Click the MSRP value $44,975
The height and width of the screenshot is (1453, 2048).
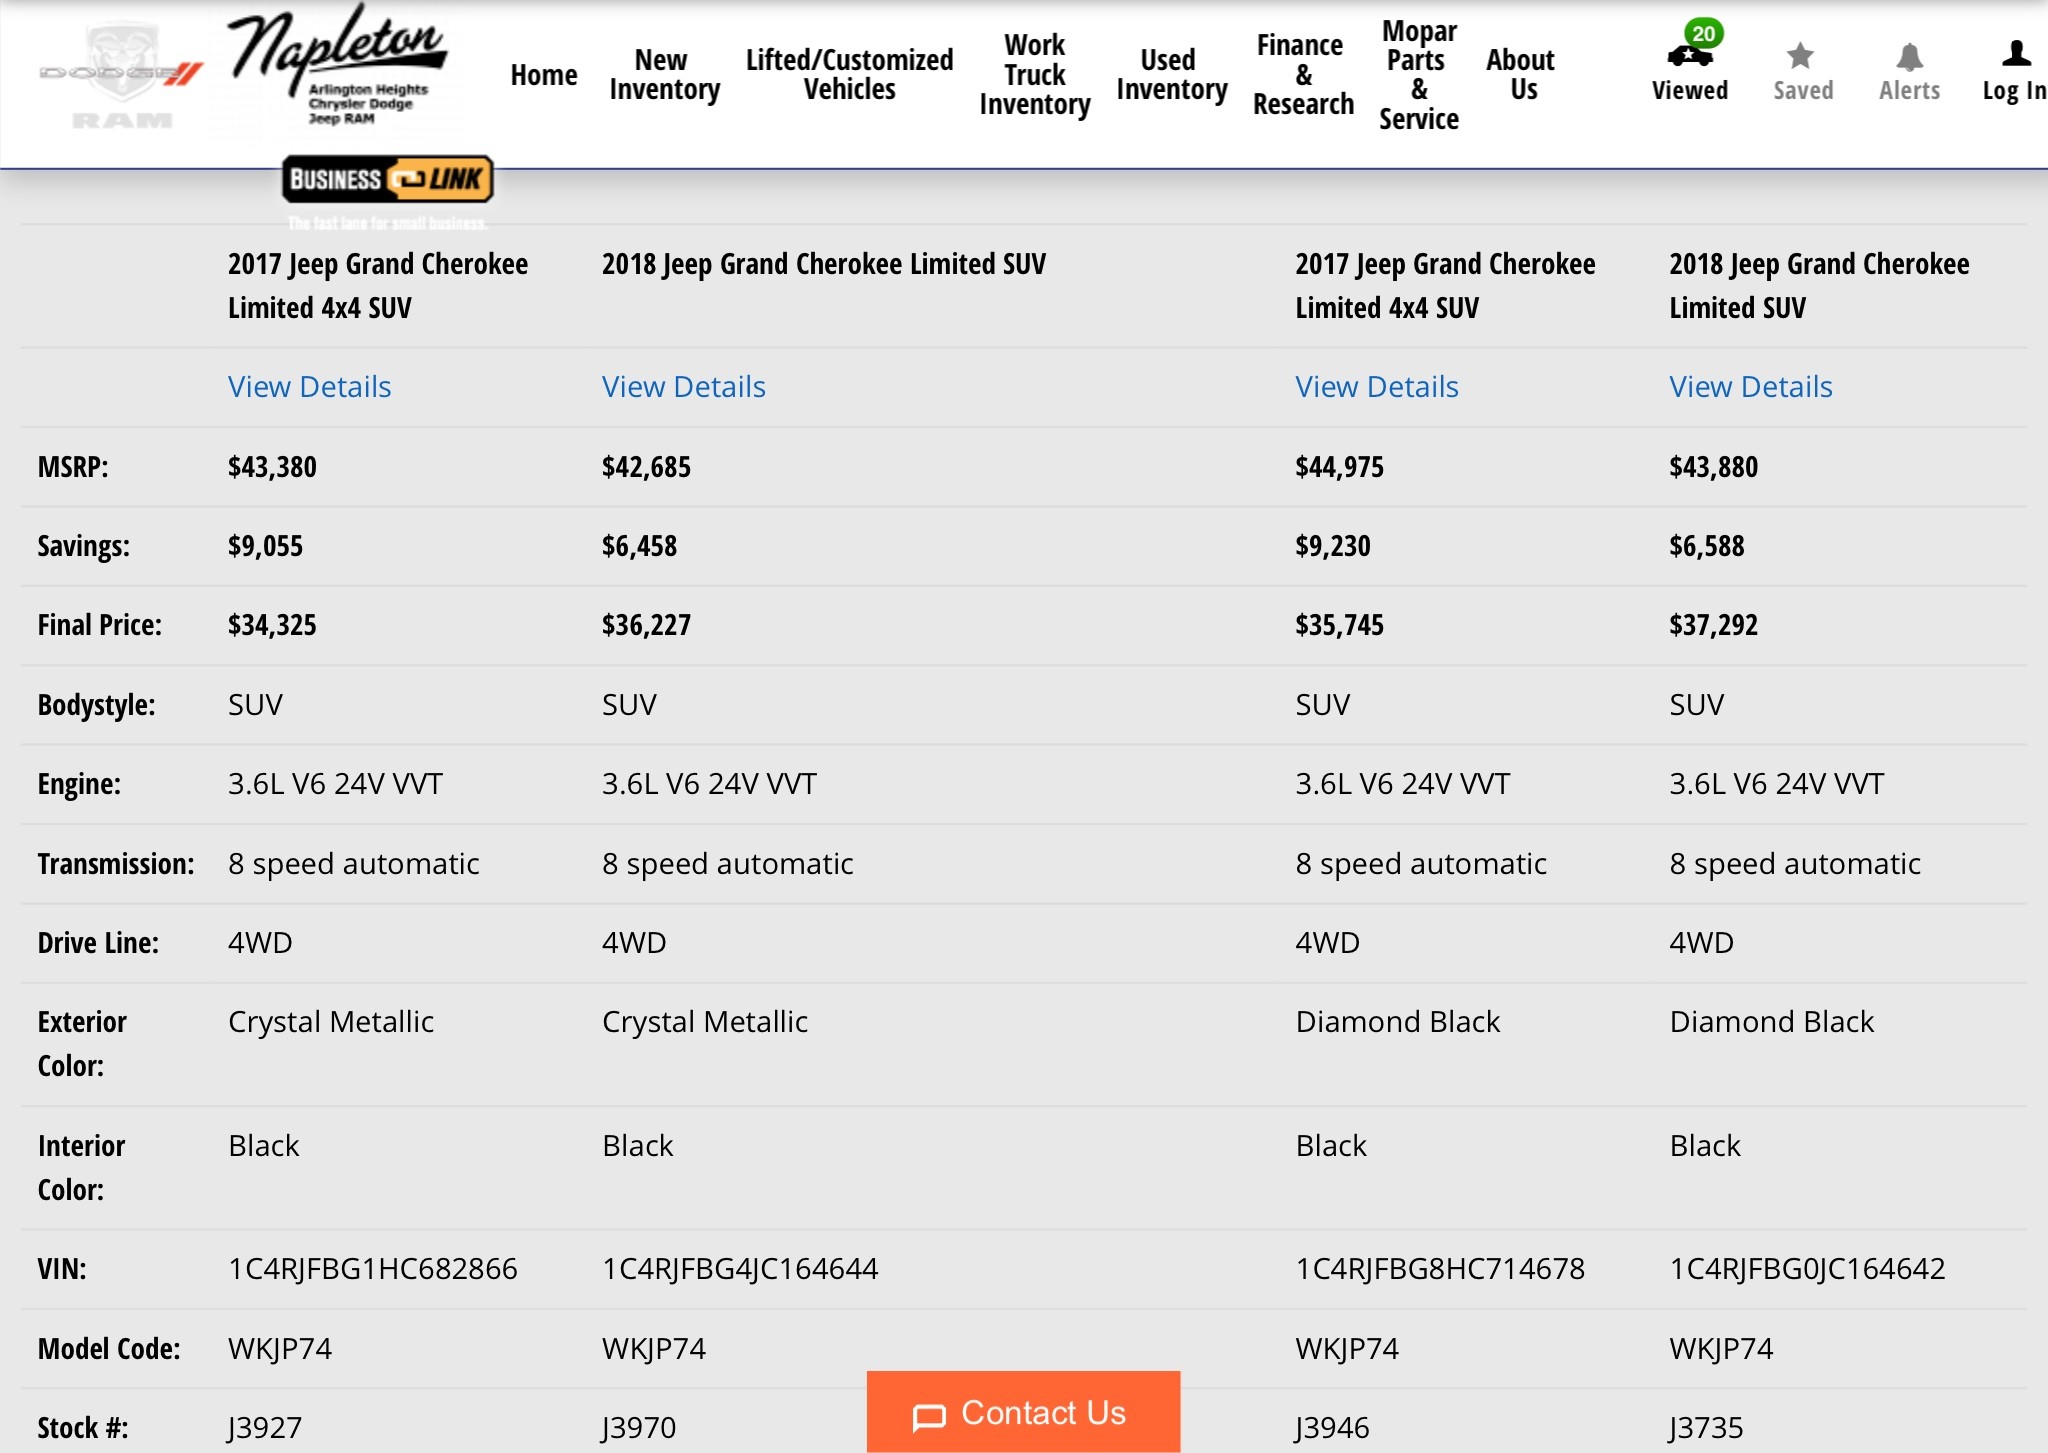point(1340,467)
